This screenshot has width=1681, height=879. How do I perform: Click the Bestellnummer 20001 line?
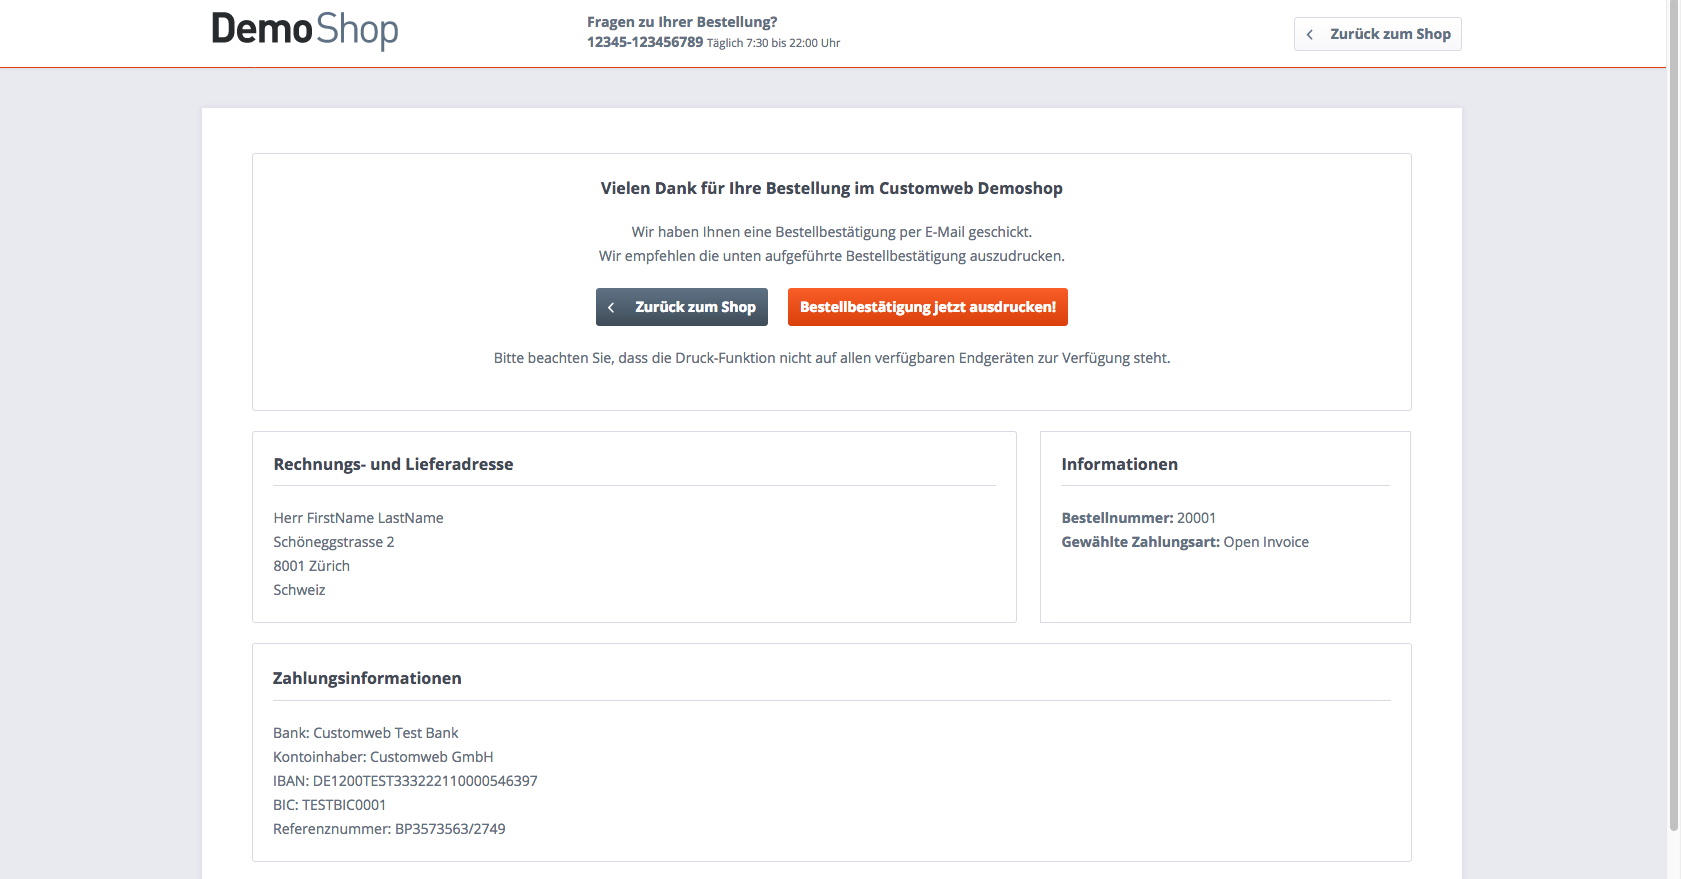[x=1138, y=518]
